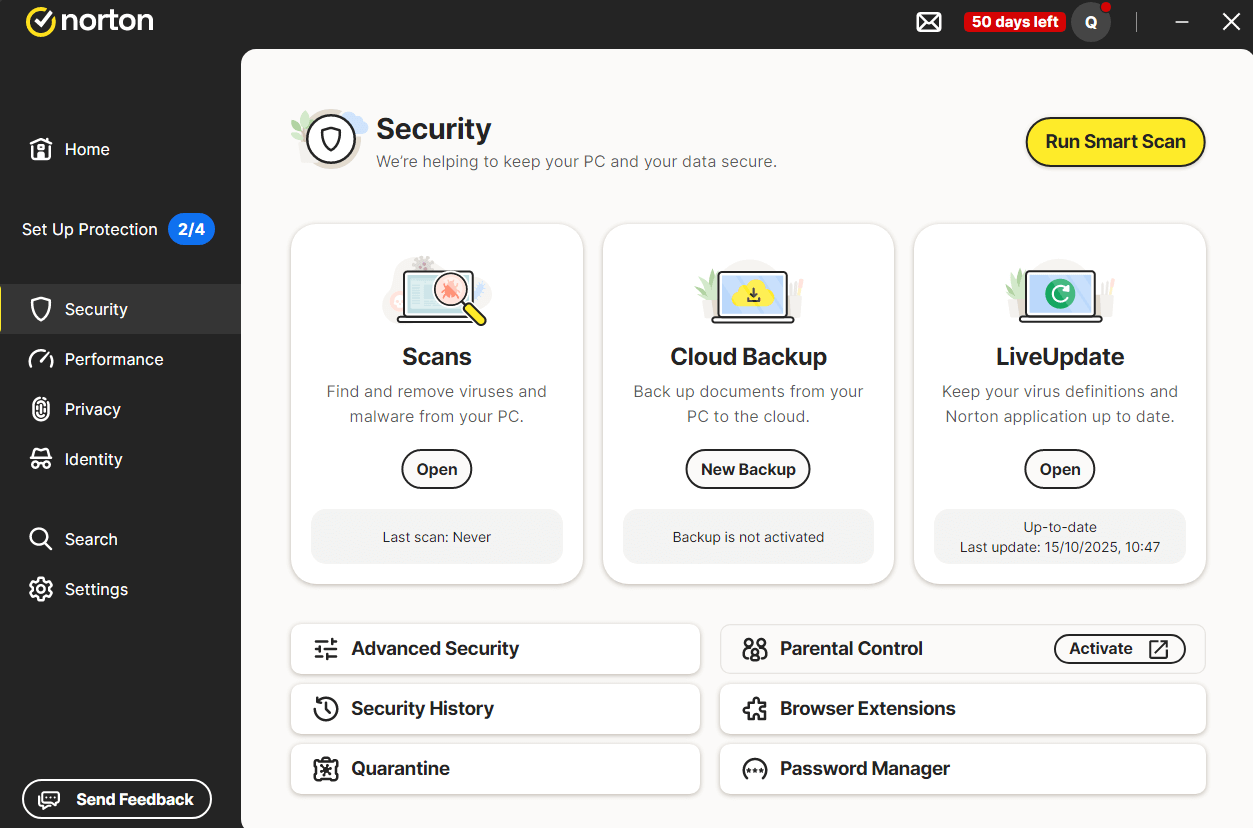
Task: Click the Privacy shield icon
Action: coord(41,409)
